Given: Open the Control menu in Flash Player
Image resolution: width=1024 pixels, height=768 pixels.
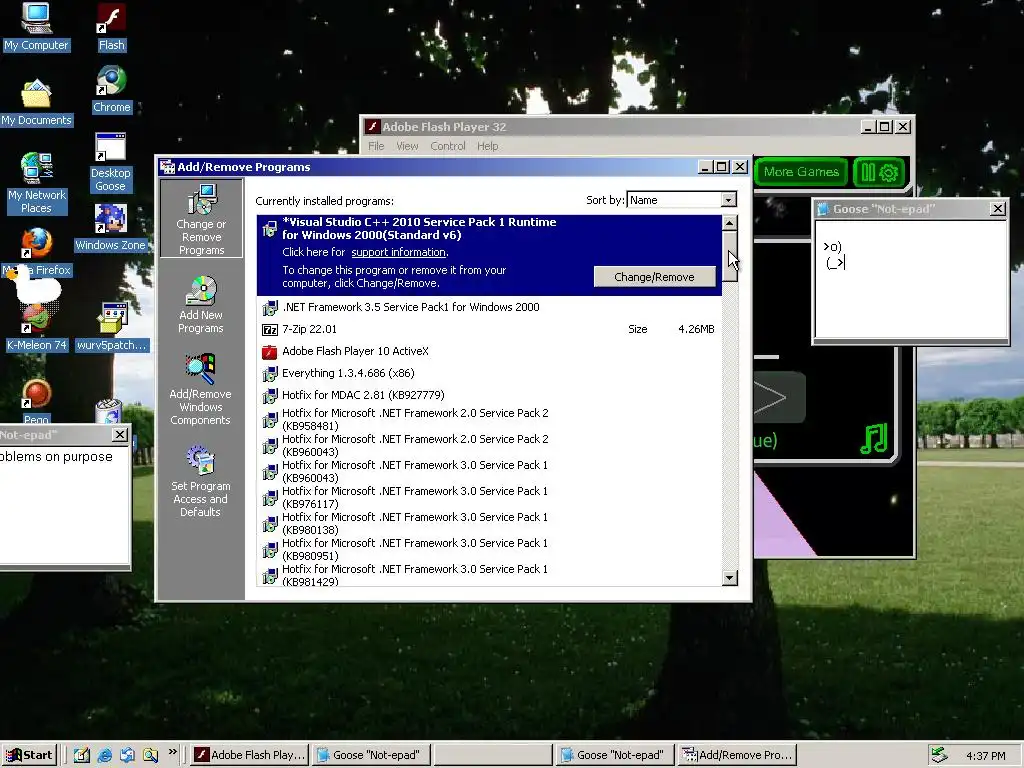Looking at the screenshot, I should (447, 146).
